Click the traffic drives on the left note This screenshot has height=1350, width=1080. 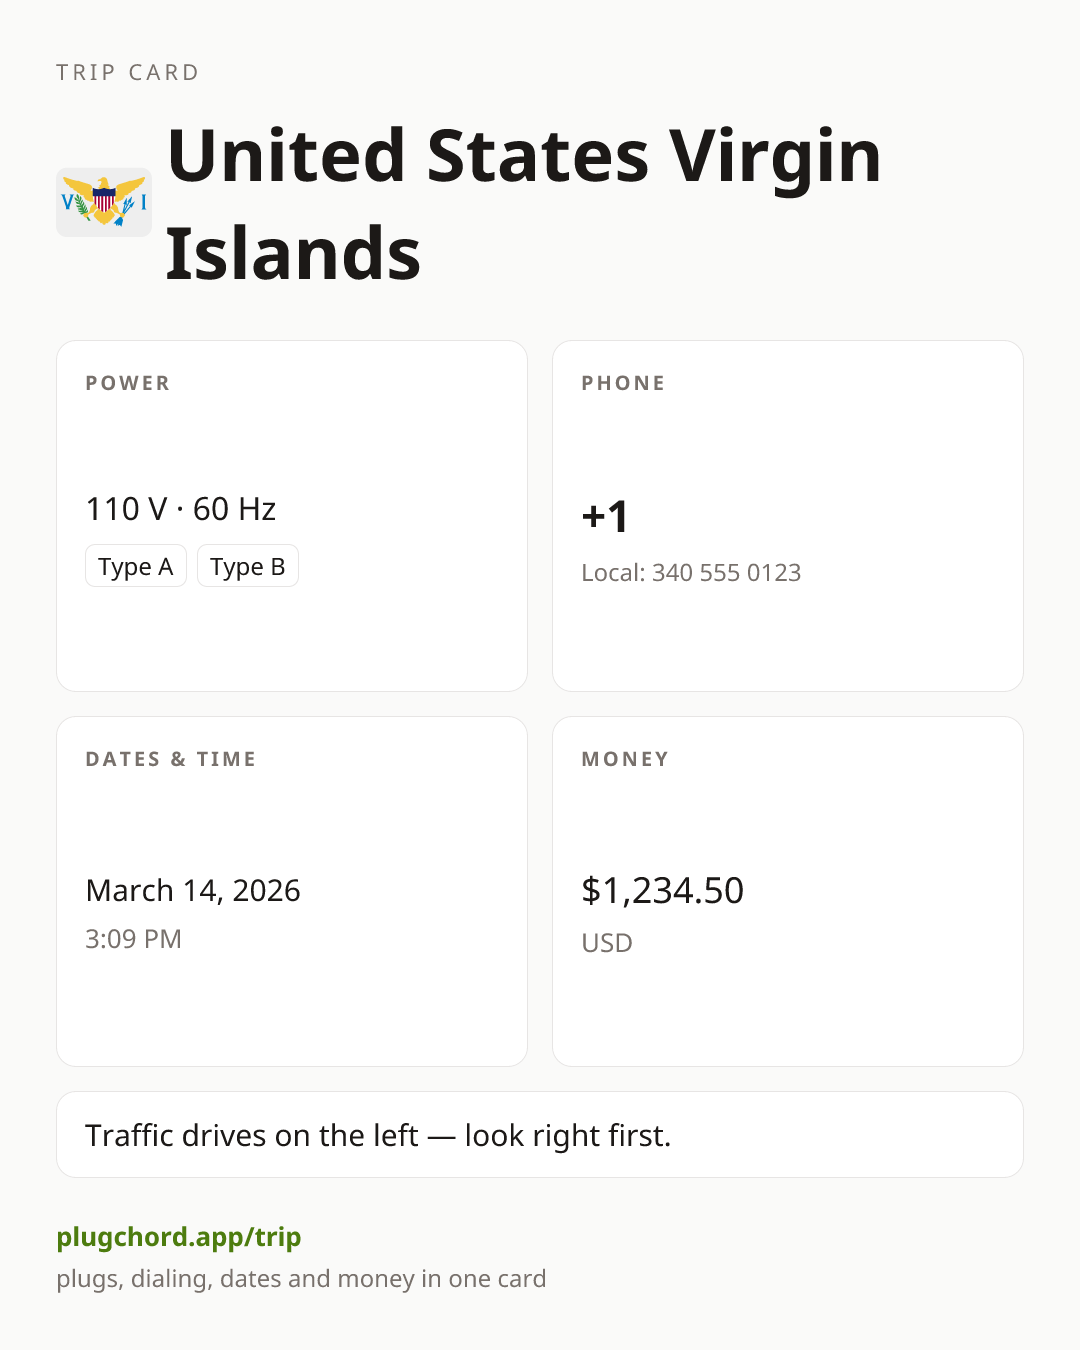click(378, 1135)
